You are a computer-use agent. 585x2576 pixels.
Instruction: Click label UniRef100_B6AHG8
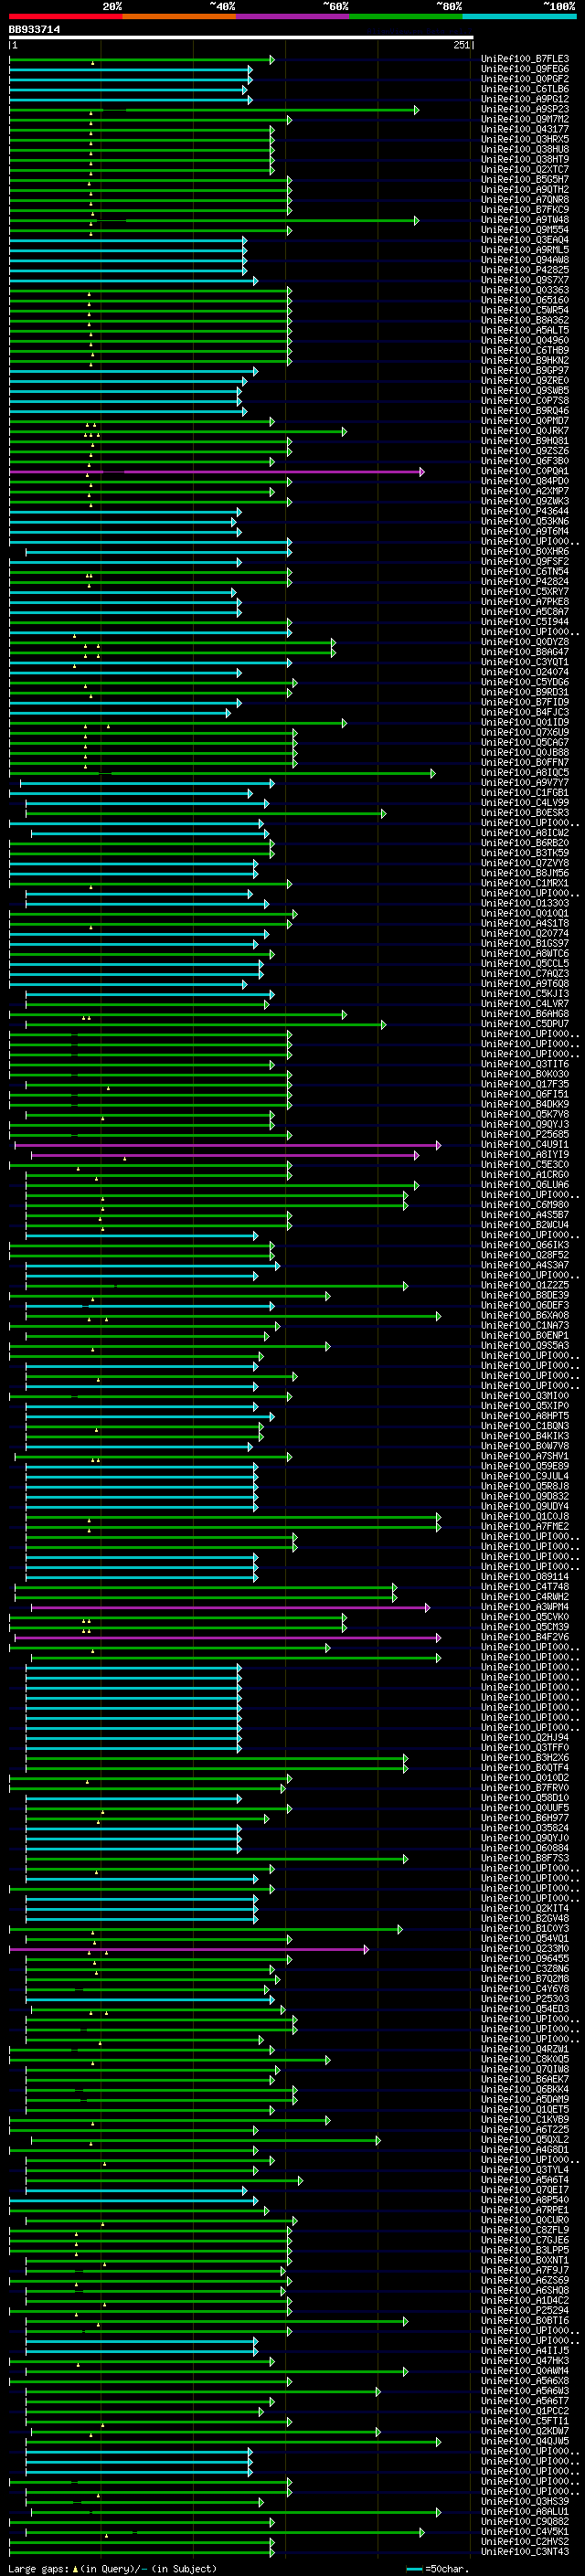[525, 1015]
